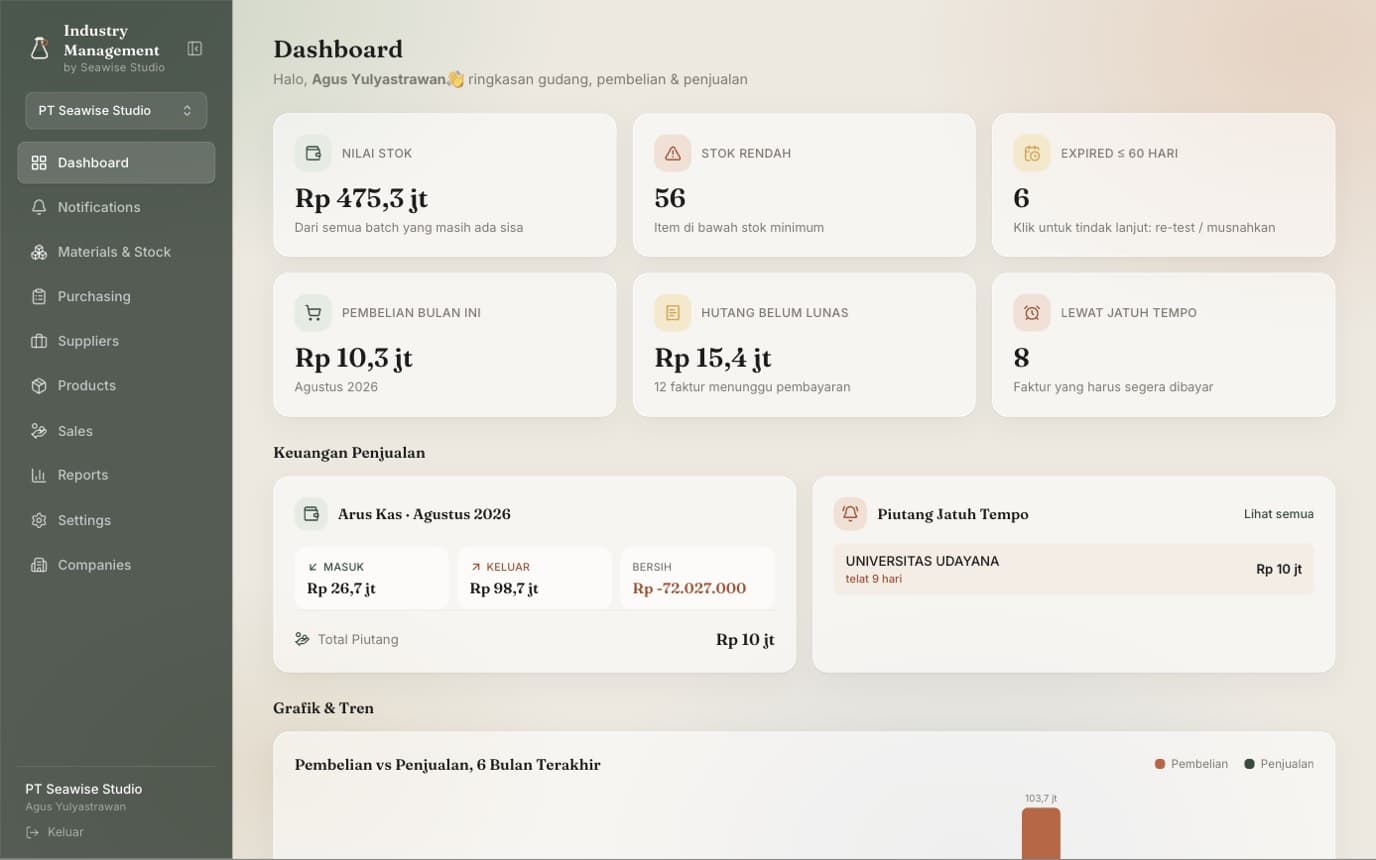Viewport: 1376px width, 860px height.
Task: Click the wallet icon on Nilai Stok card
Action: tap(313, 153)
